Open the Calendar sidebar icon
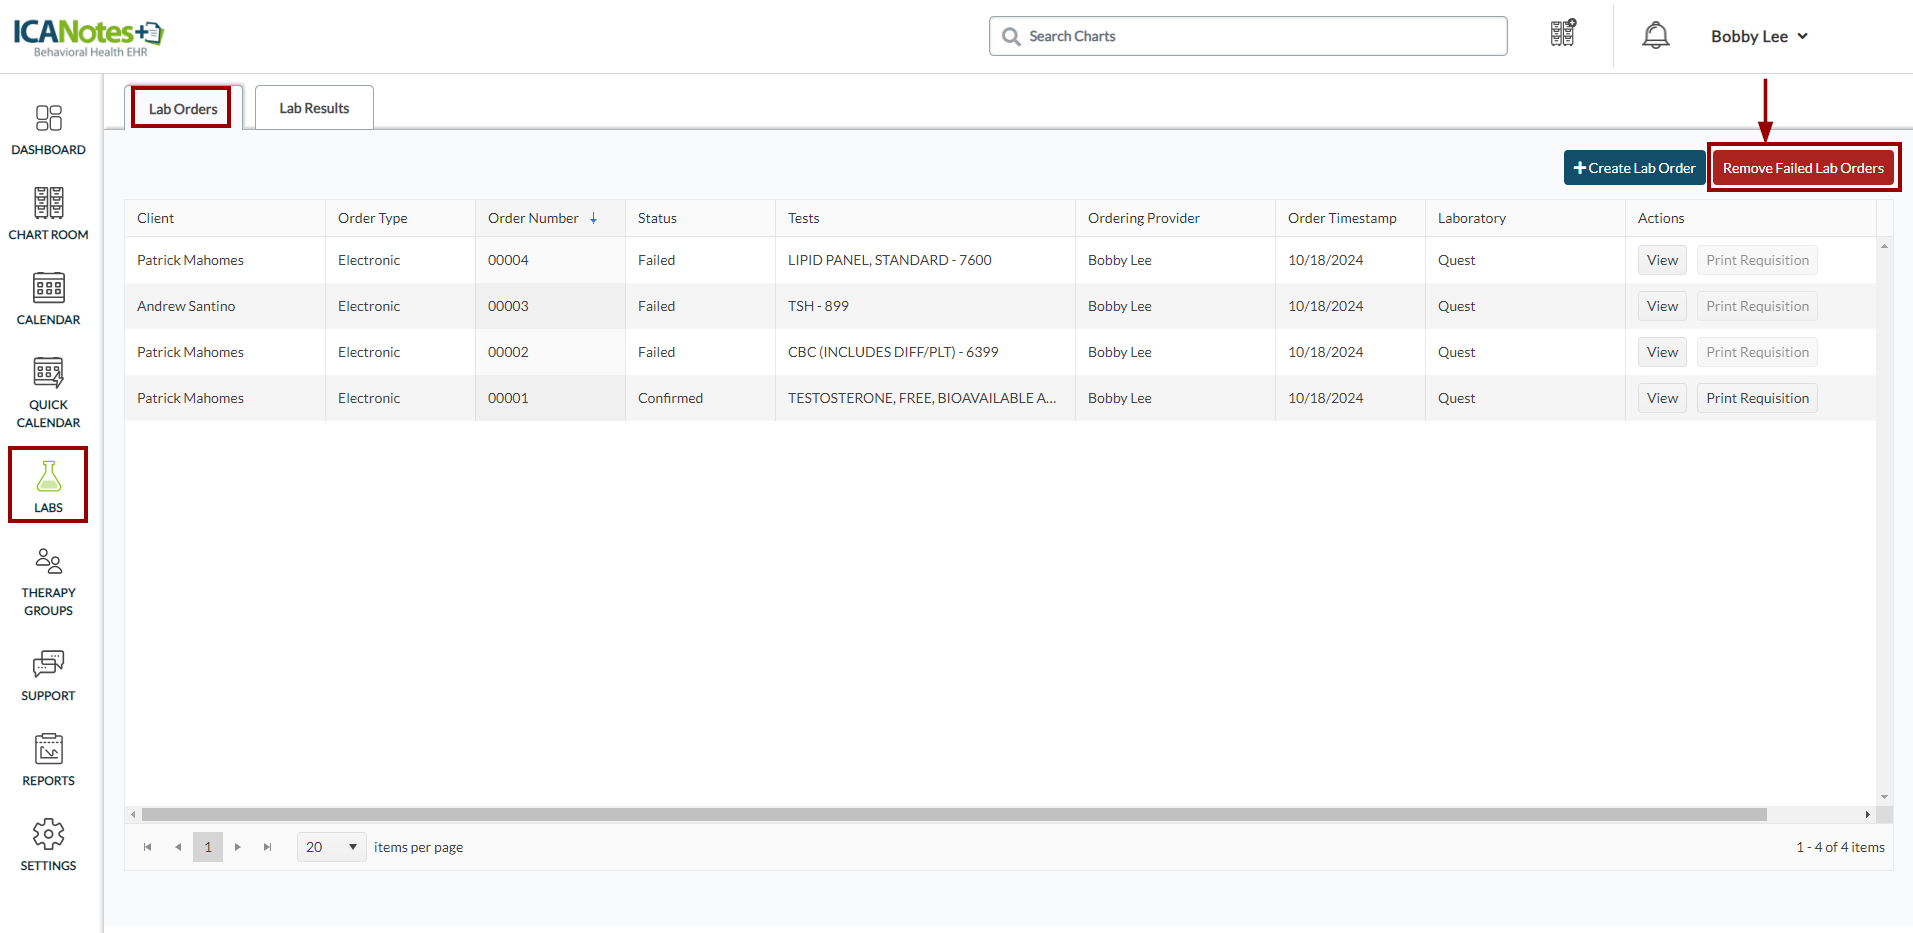 tap(48, 299)
